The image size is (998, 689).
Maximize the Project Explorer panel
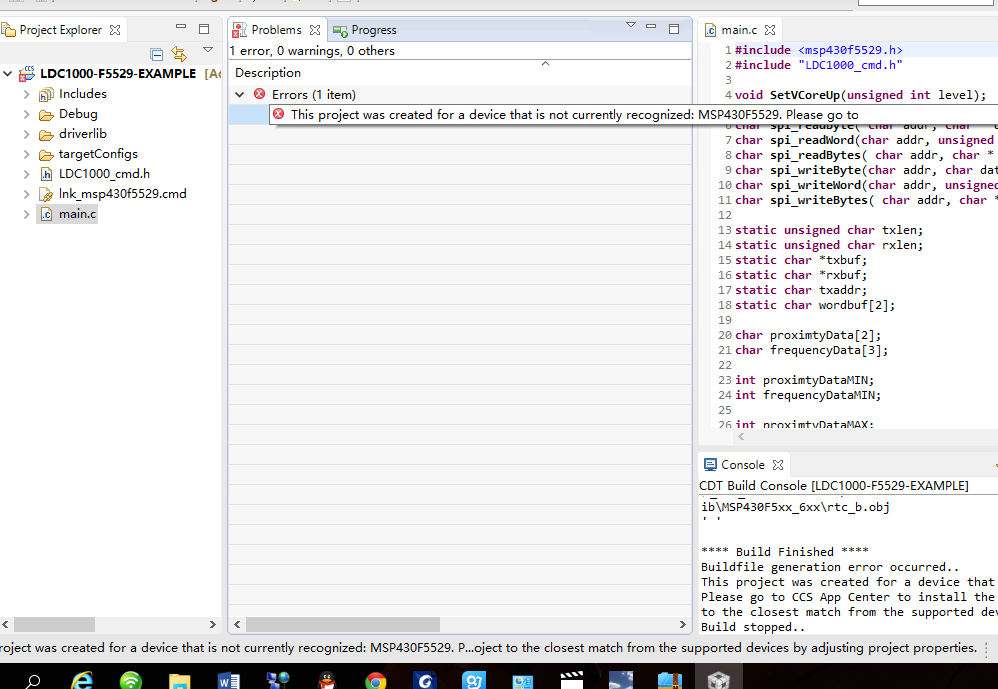click(x=204, y=29)
